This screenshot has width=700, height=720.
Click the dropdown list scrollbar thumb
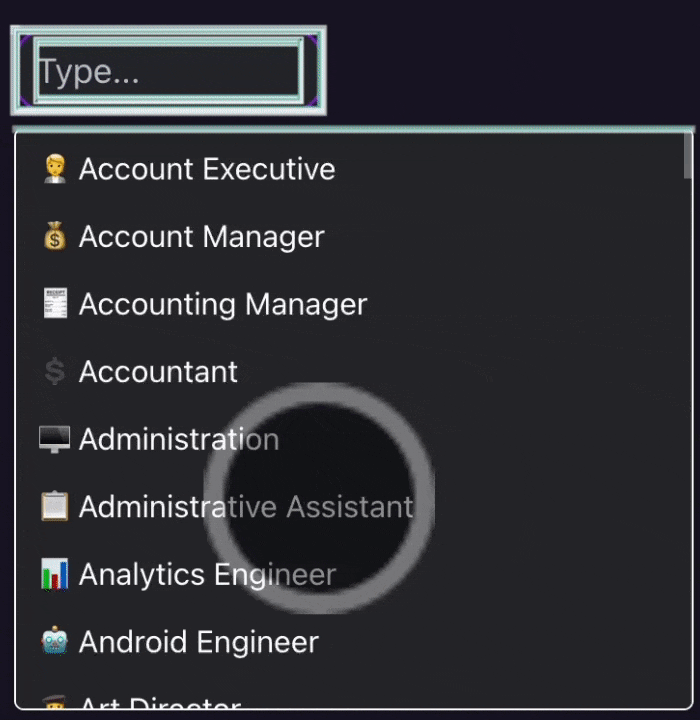click(x=688, y=156)
